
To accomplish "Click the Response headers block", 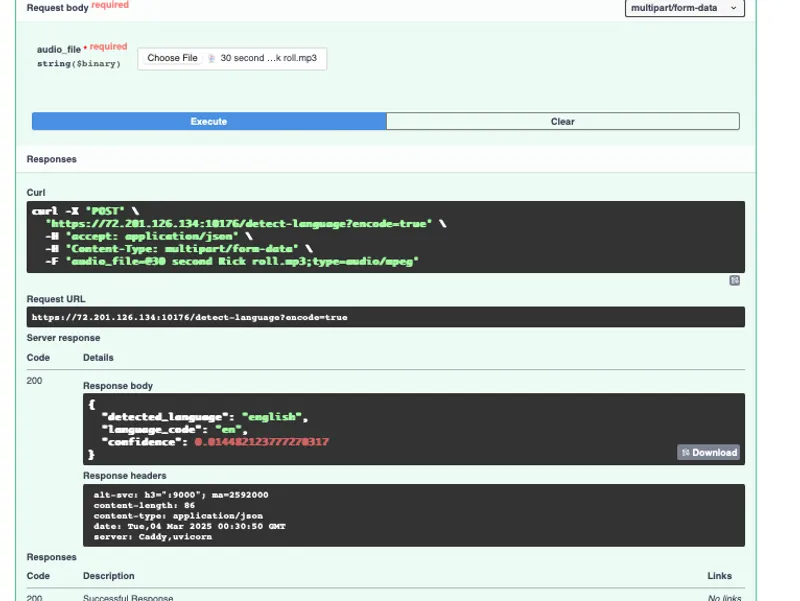I will pos(413,515).
